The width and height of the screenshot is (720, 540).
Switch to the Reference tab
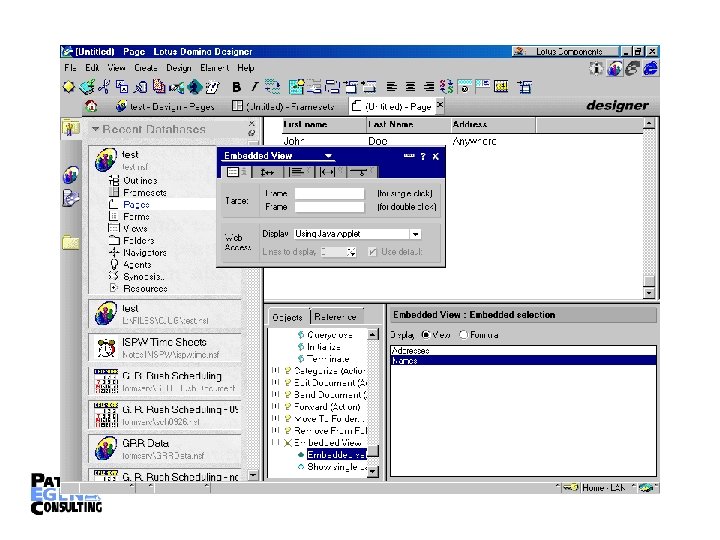(337, 317)
